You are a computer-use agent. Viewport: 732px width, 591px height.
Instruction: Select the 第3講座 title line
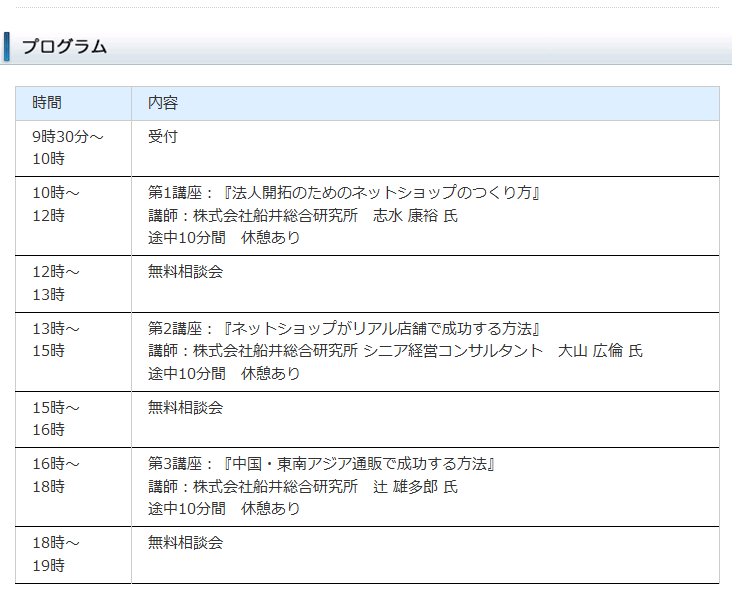[321, 464]
